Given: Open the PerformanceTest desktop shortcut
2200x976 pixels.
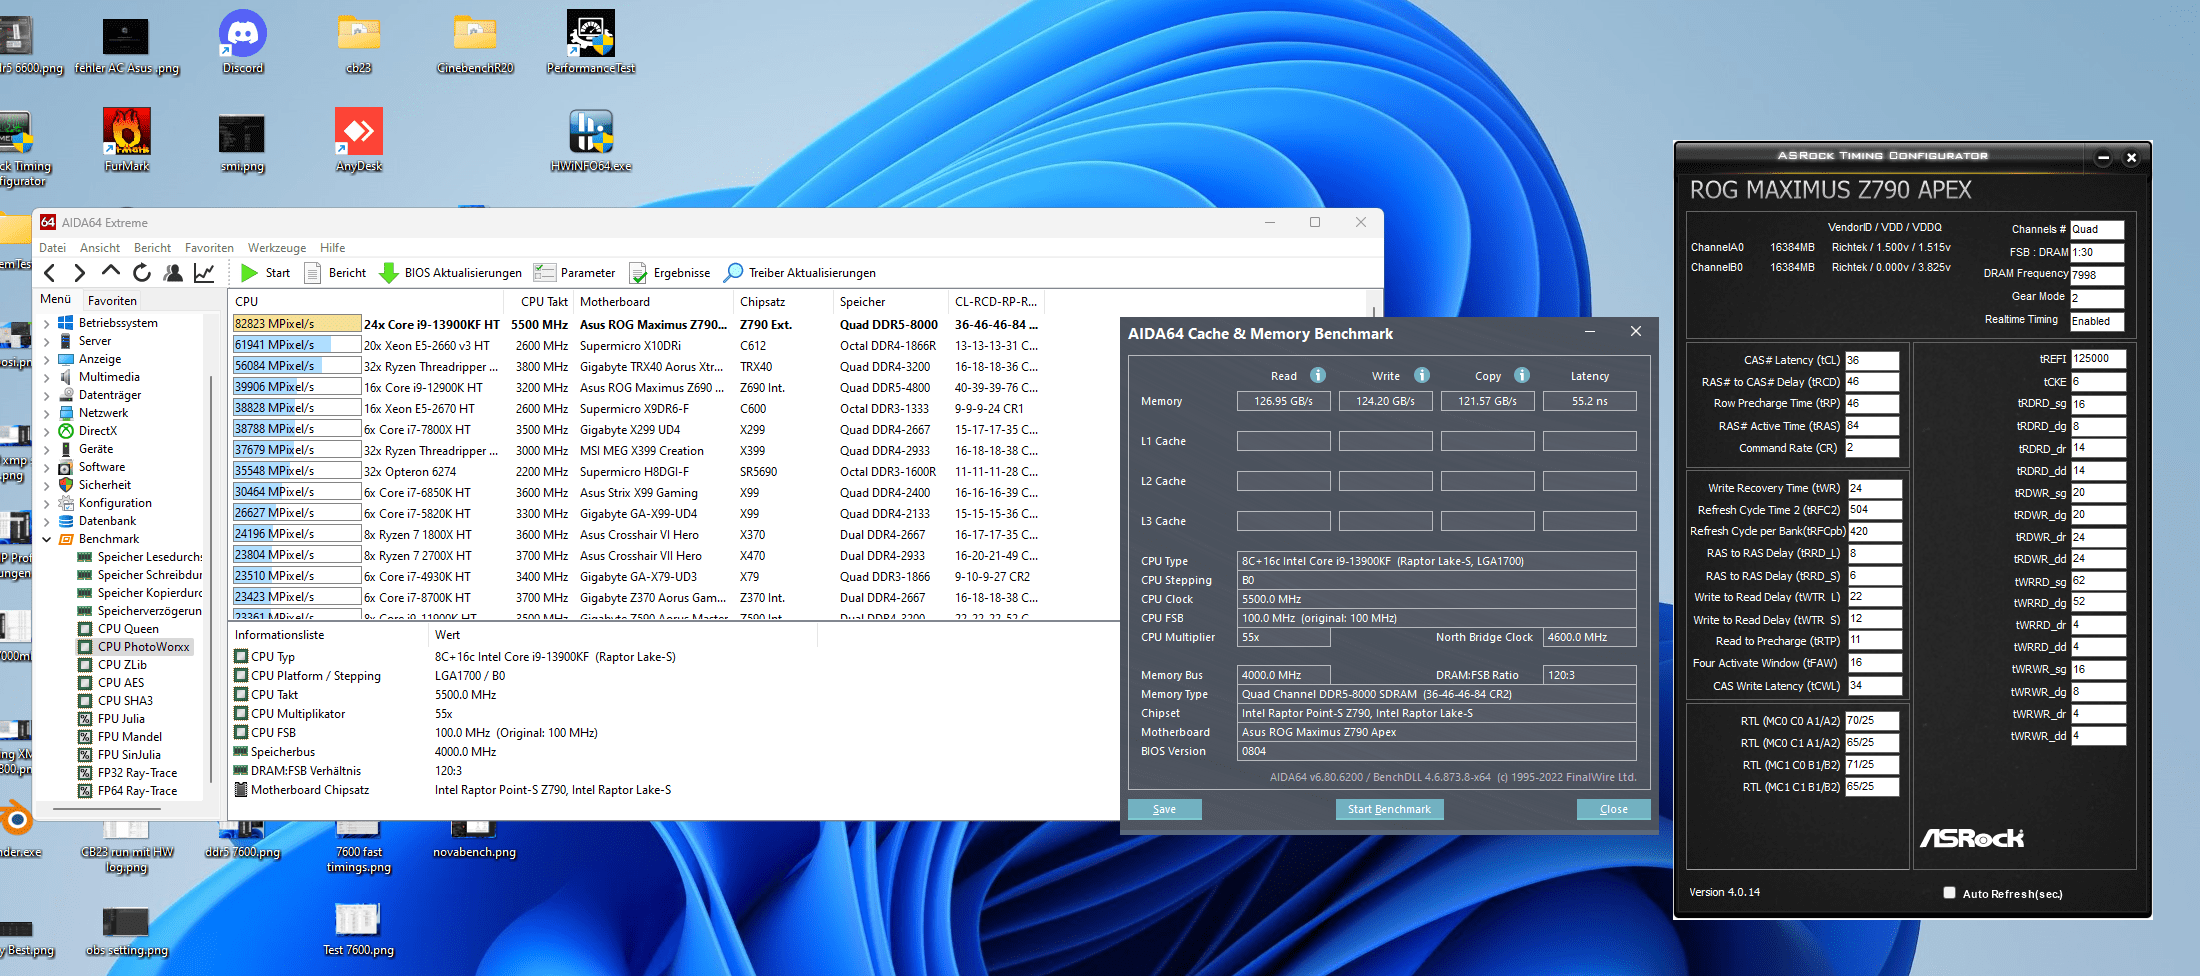Looking at the screenshot, I should coord(591,42).
